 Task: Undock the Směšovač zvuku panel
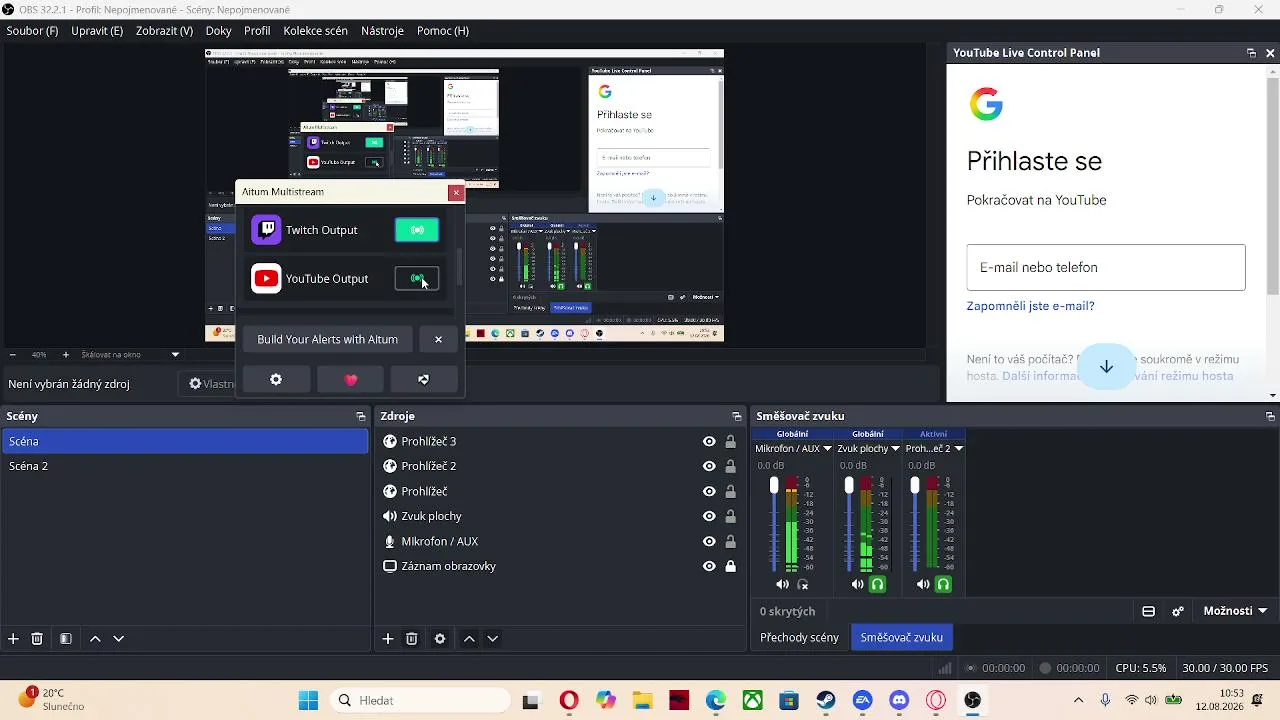(x=1270, y=416)
